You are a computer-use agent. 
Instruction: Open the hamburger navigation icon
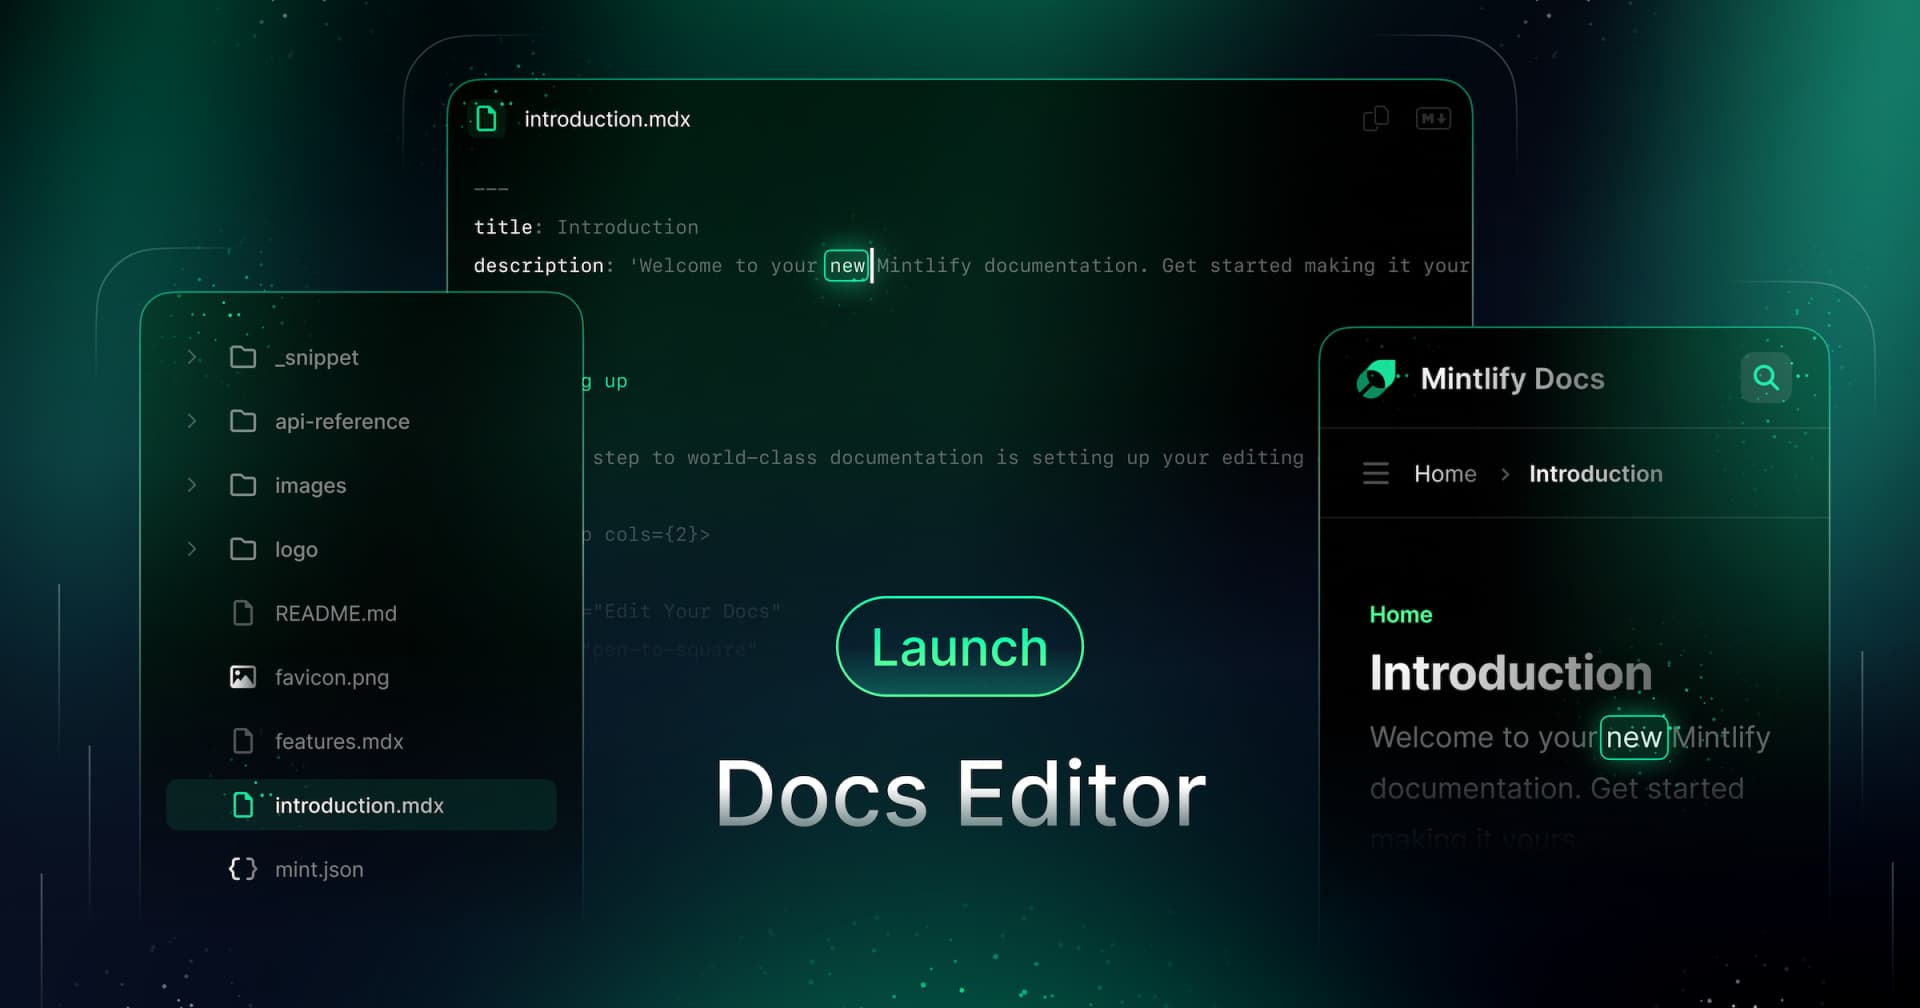click(1376, 473)
